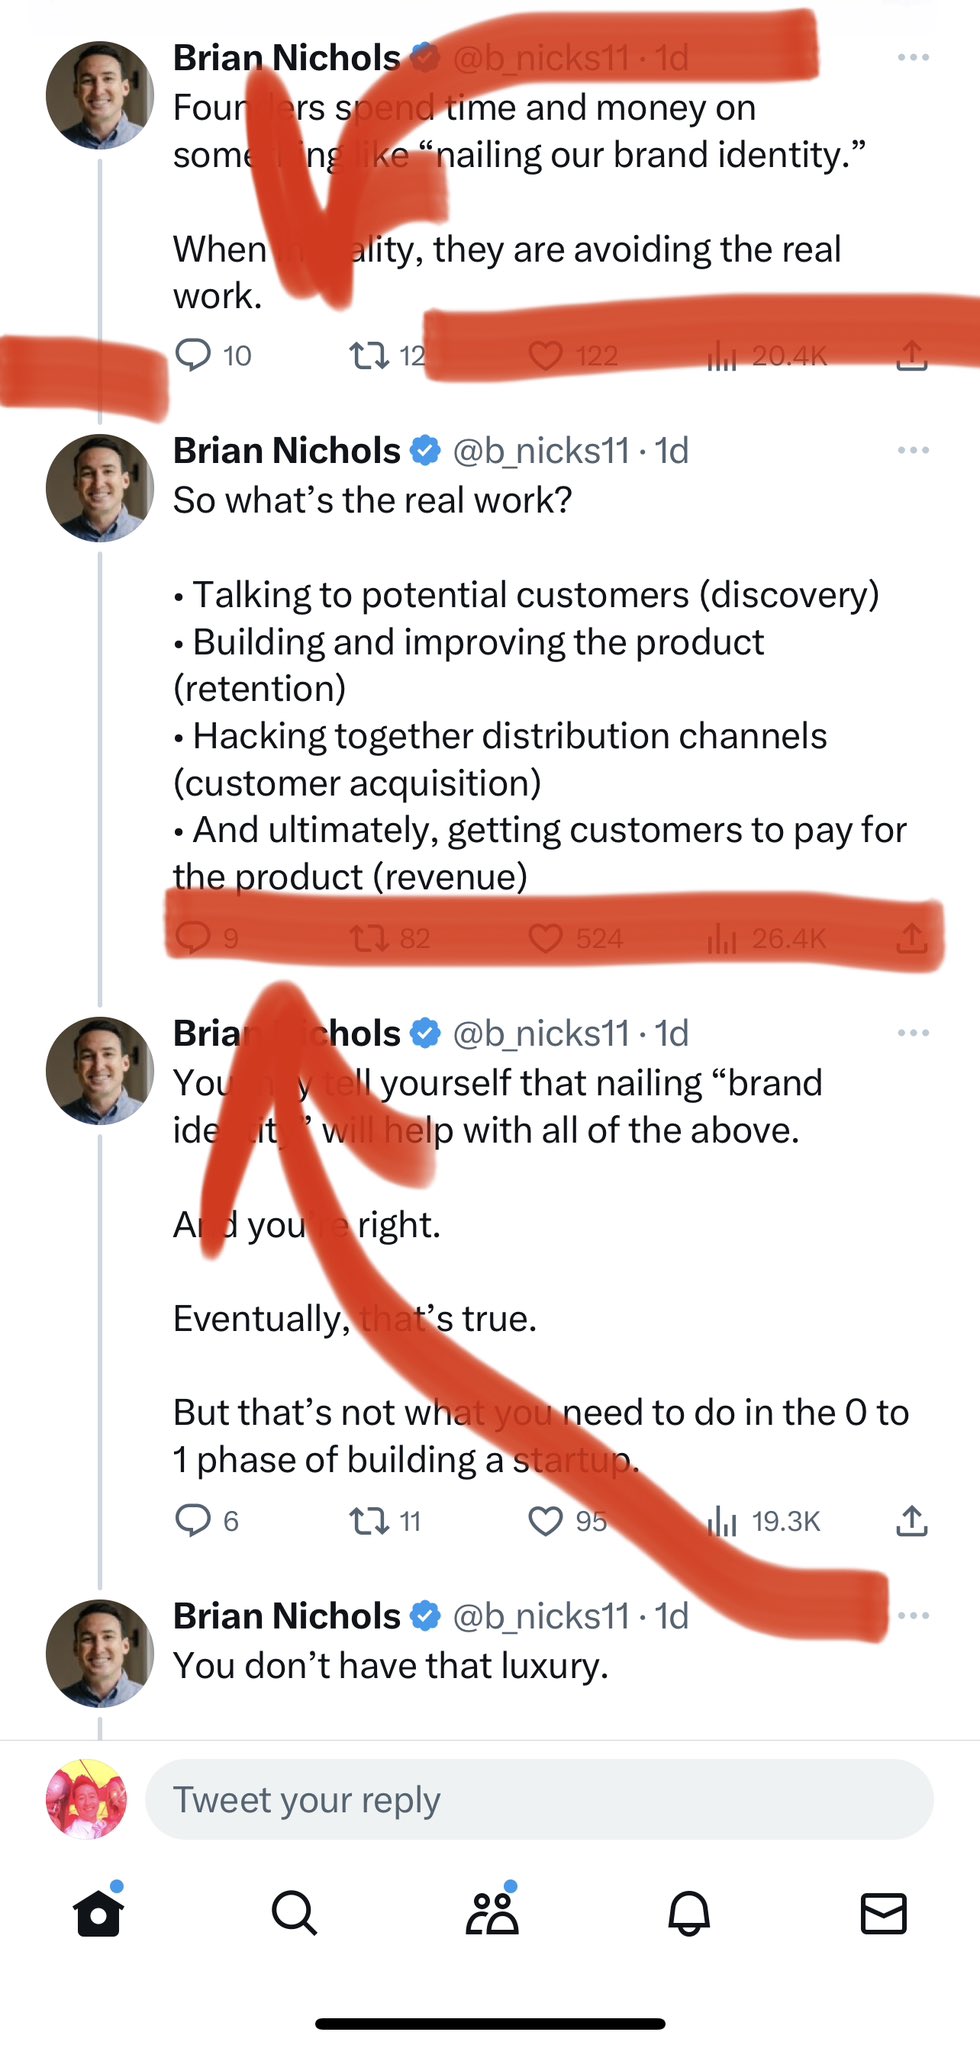Image resolution: width=980 pixels, height=2048 pixels.
Task: Retweet the third tweet with 11 retweets
Action: pyautogui.click(x=369, y=1521)
